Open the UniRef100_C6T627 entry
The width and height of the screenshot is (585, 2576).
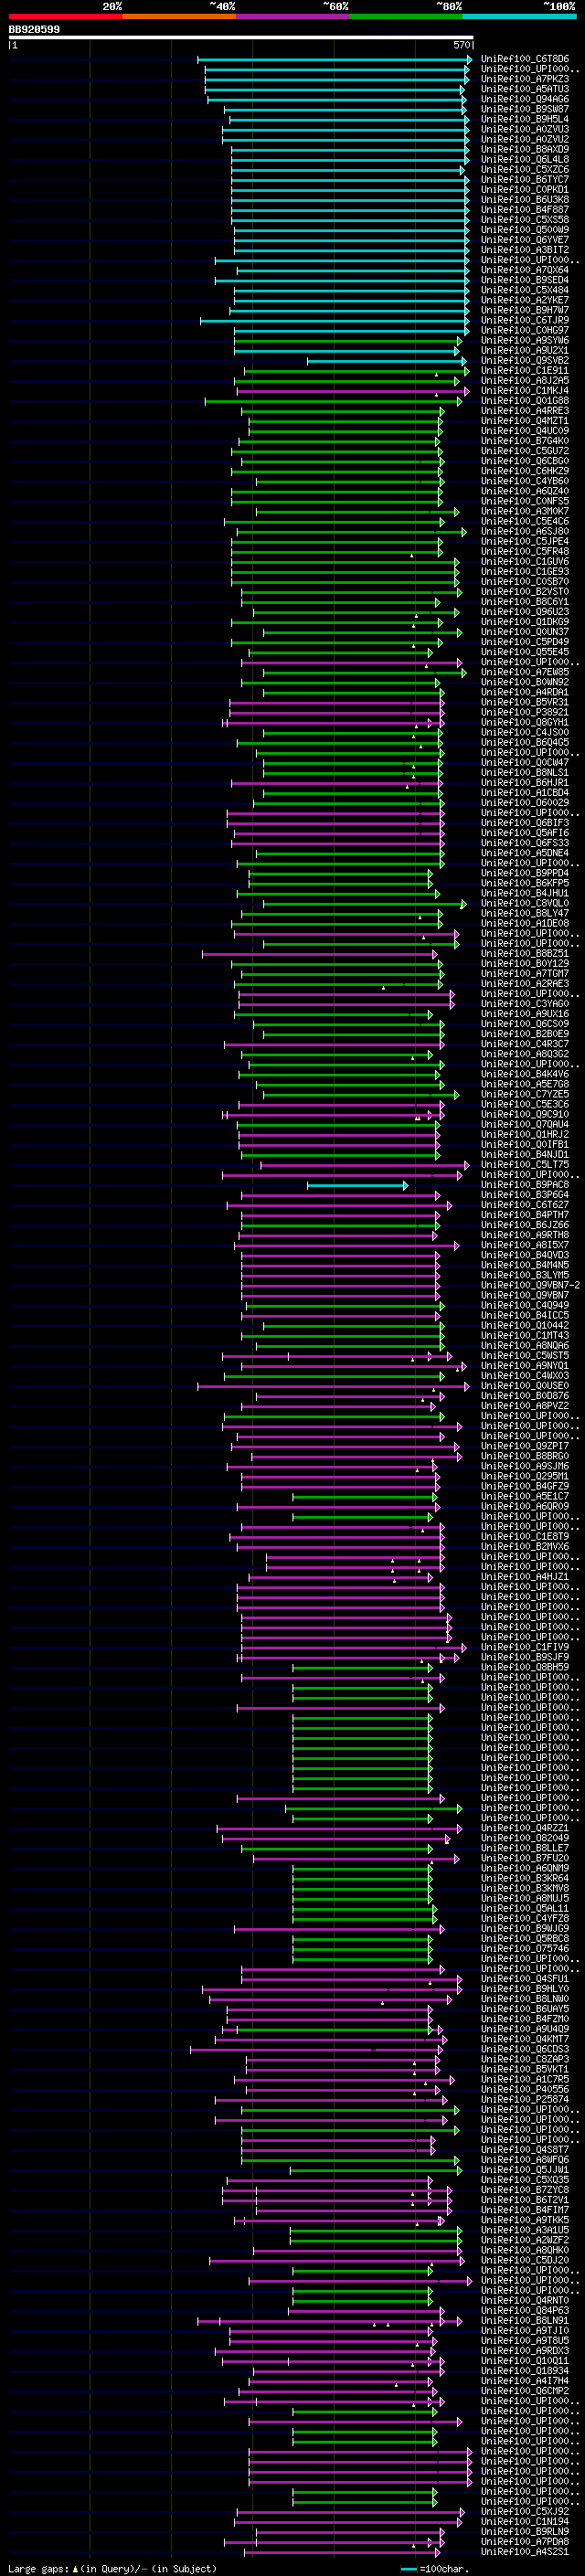524,1205
